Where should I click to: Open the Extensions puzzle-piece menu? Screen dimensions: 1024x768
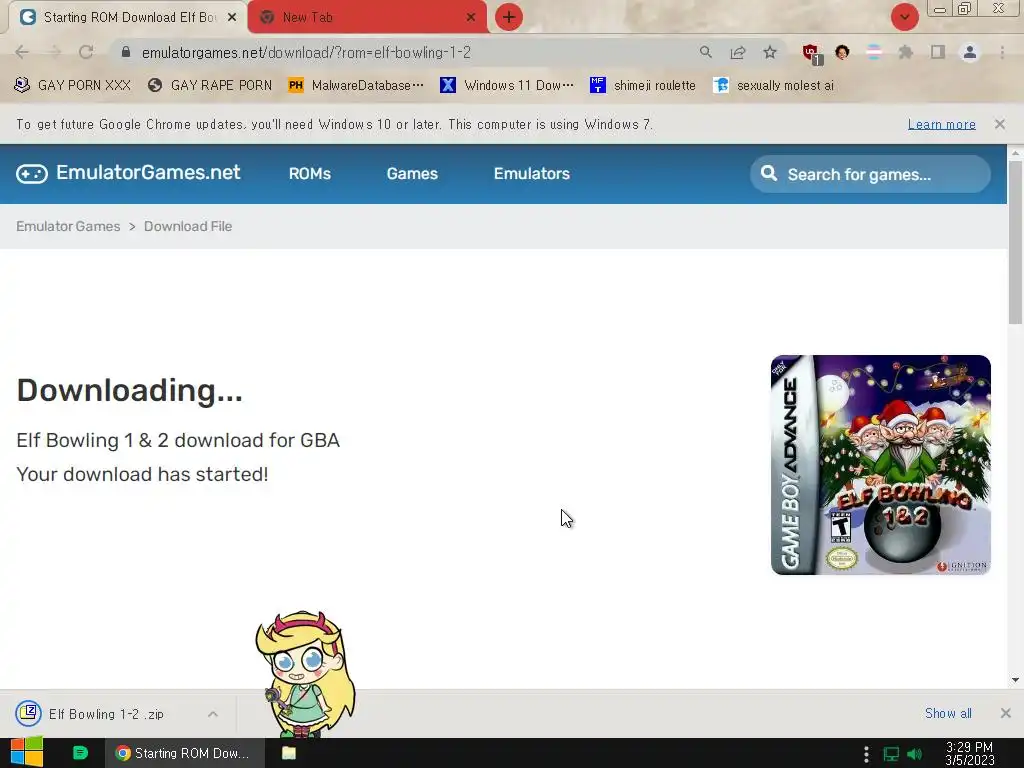pos(906,52)
